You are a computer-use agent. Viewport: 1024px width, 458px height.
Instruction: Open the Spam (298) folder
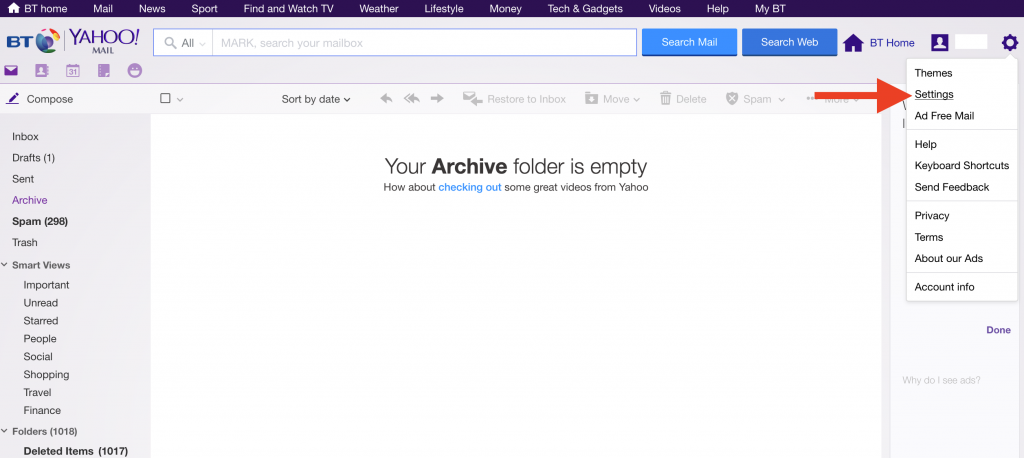pos(40,221)
